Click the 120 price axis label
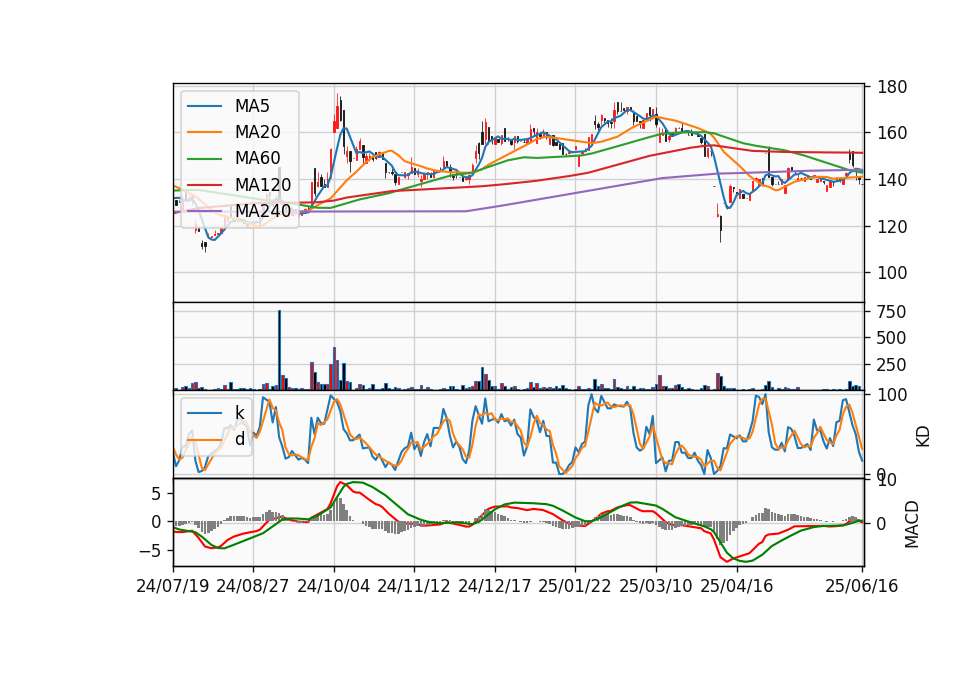The image size is (960, 690). (x=892, y=226)
